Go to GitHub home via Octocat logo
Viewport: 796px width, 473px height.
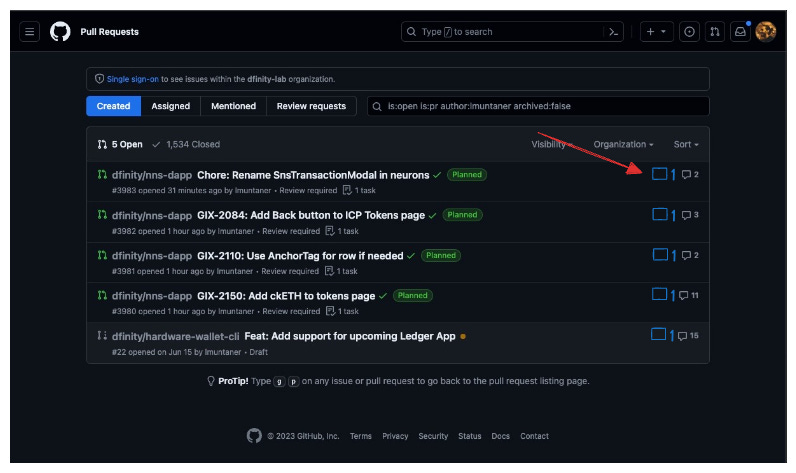60,31
